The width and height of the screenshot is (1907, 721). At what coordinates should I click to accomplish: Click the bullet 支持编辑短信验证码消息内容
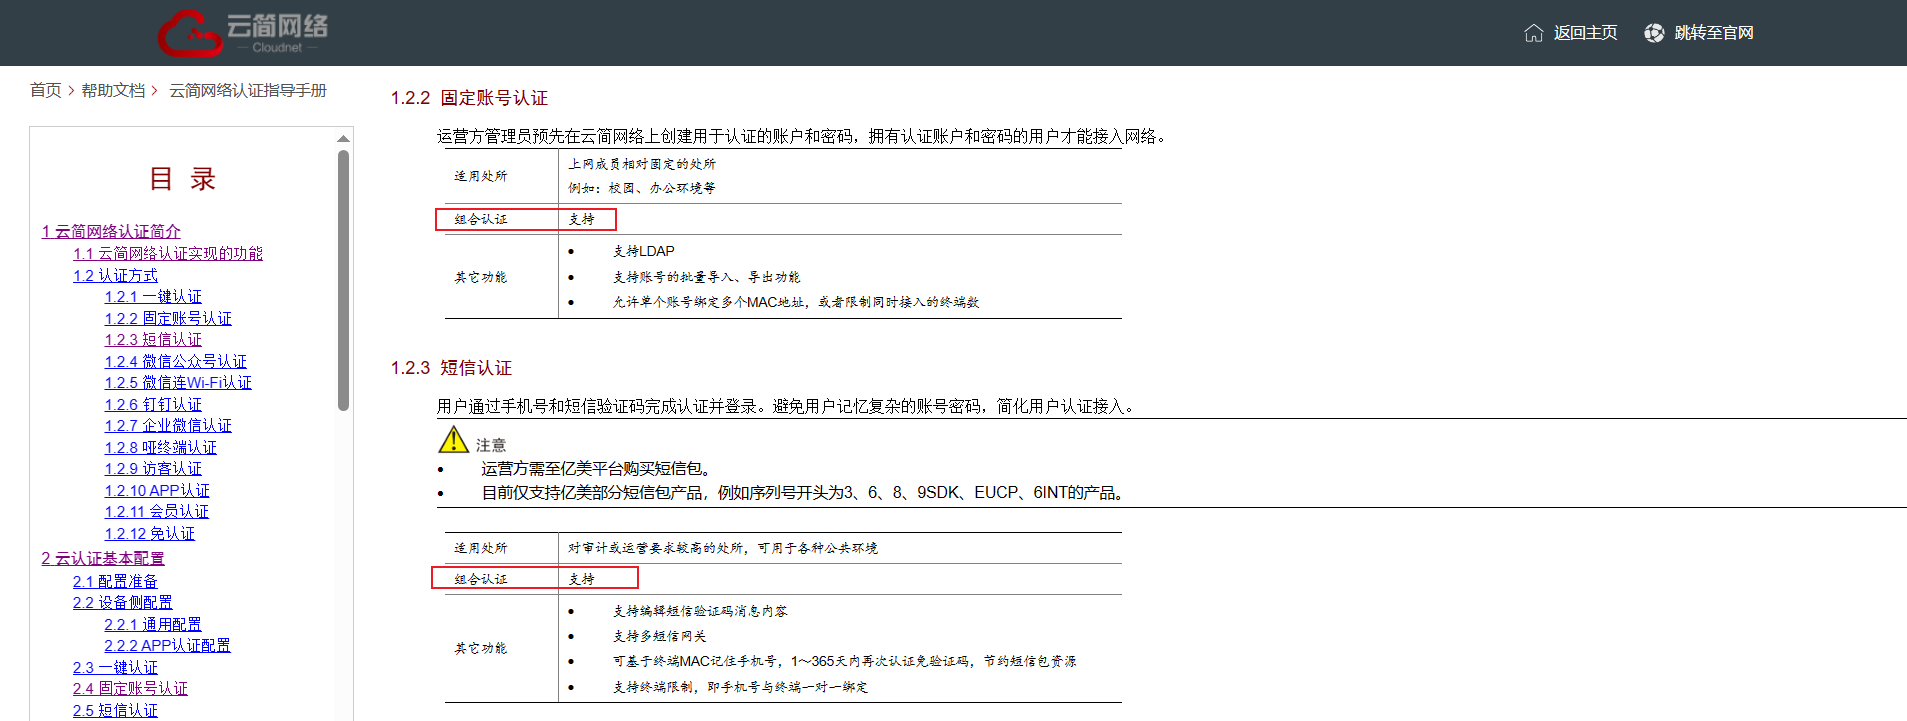[x=700, y=611]
